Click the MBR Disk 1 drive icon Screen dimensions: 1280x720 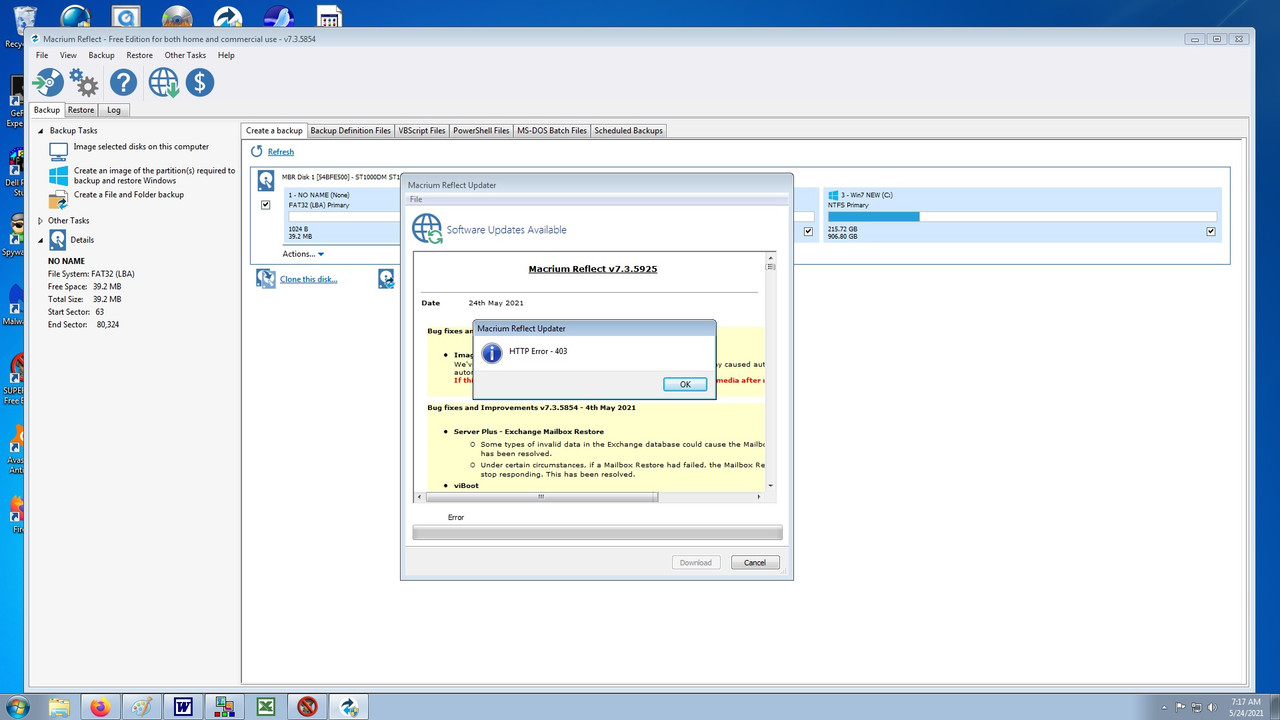click(265, 180)
